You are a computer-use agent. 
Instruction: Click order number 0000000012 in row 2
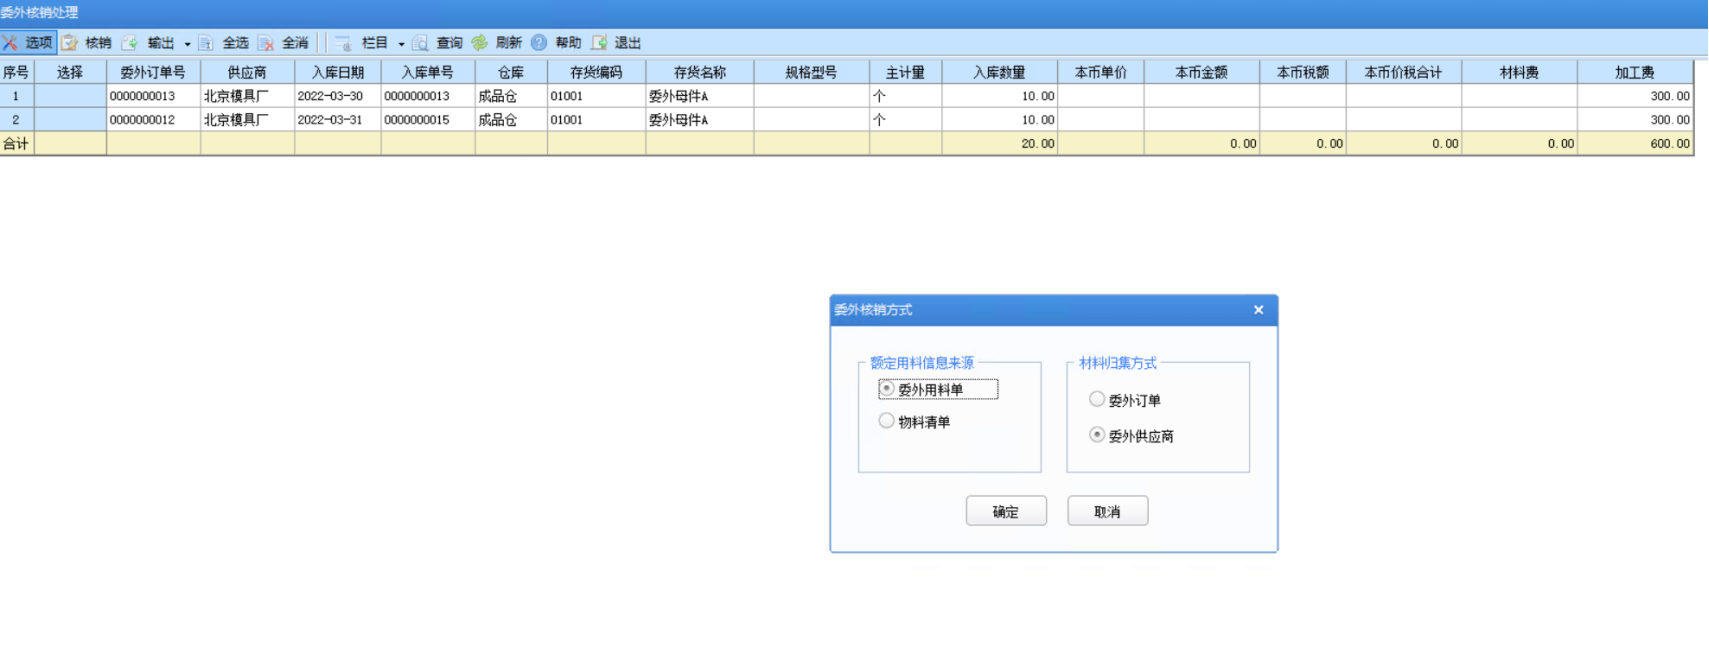(x=153, y=119)
